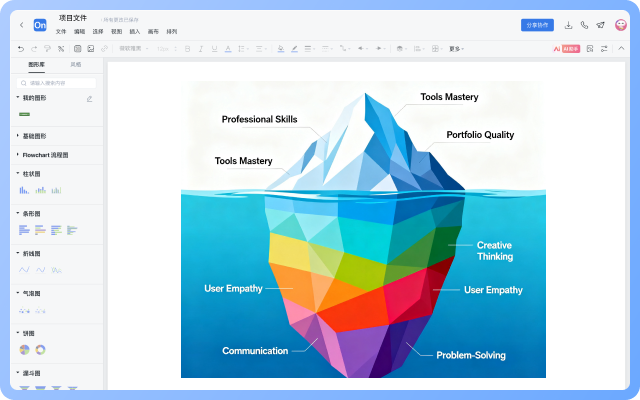Click the user avatar in header

tap(621, 25)
